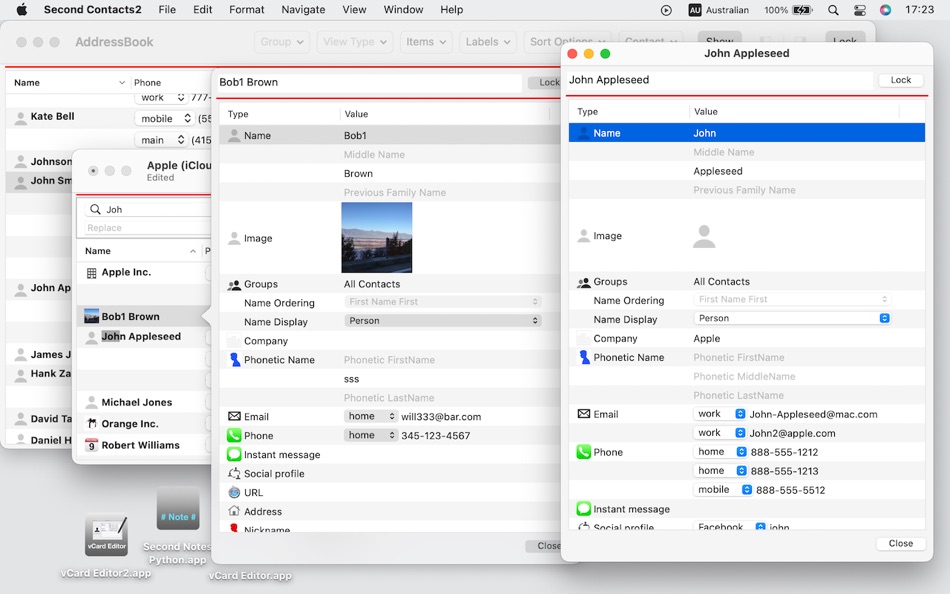Screen dimensions: 950x594
Task: Click Email envelope icon in John Appleseed window
Action: pyautogui.click(x=583, y=414)
